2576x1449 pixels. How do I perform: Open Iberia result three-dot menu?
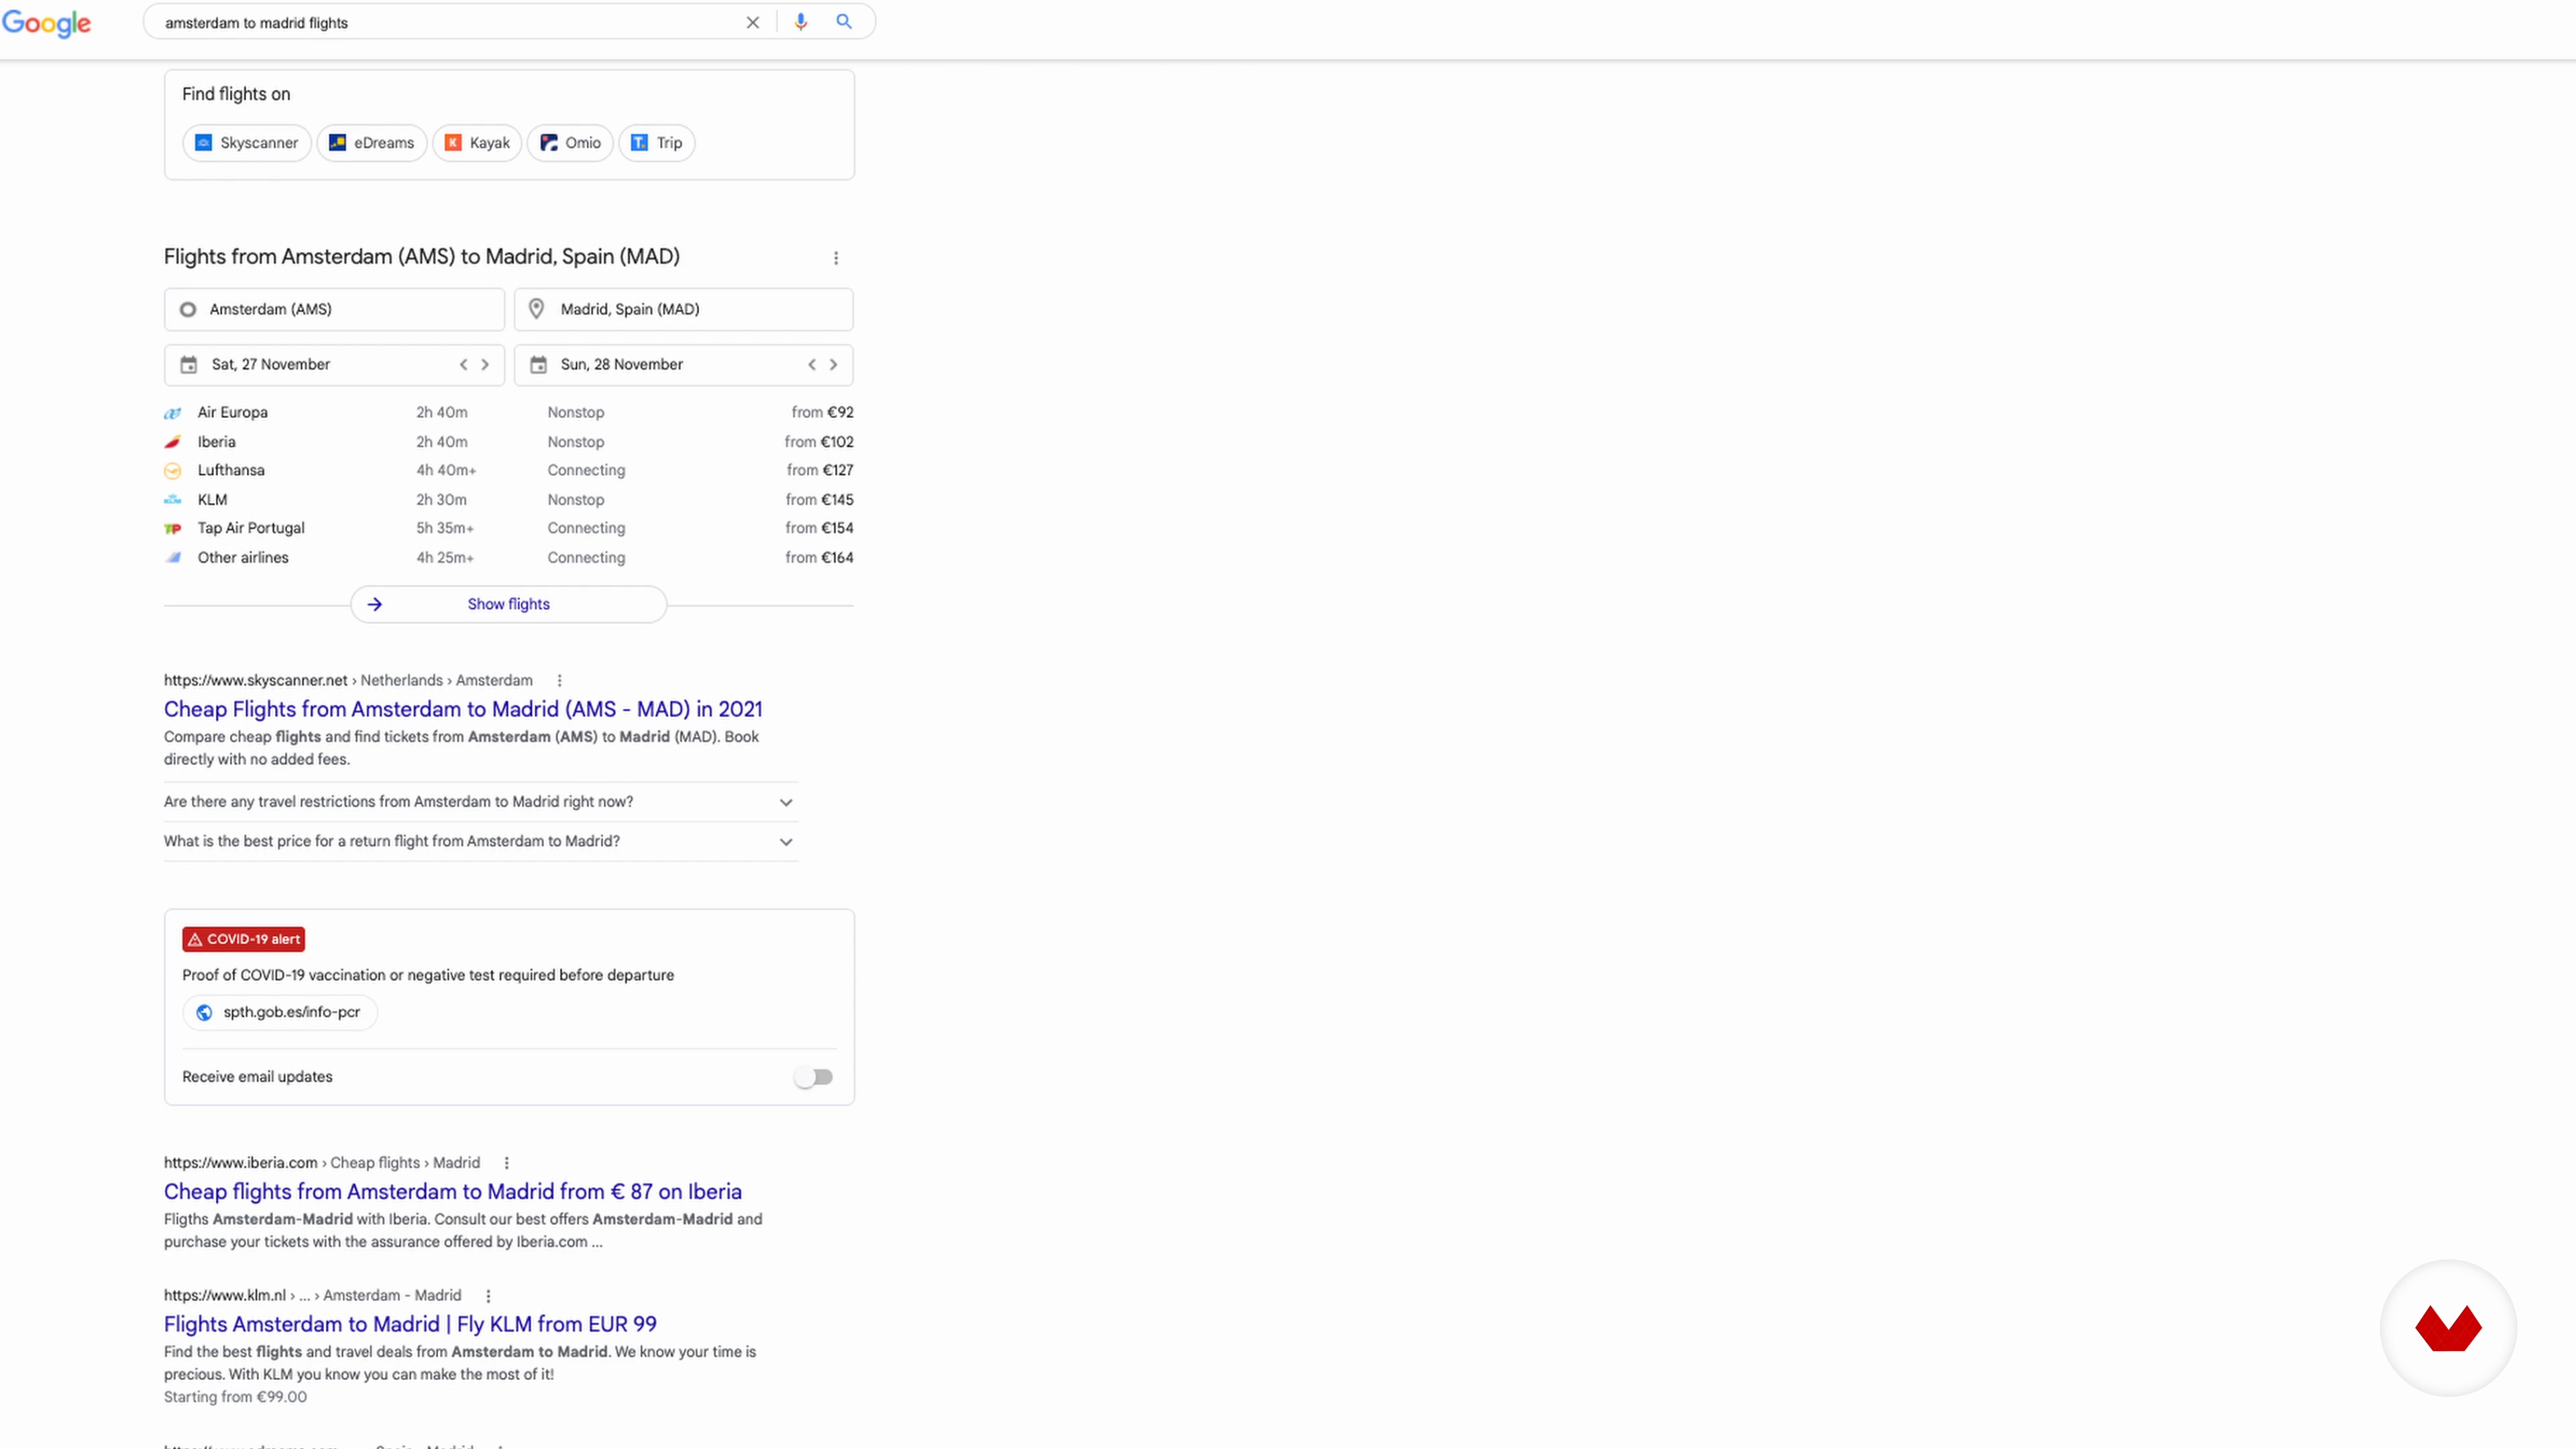[x=506, y=1163]
